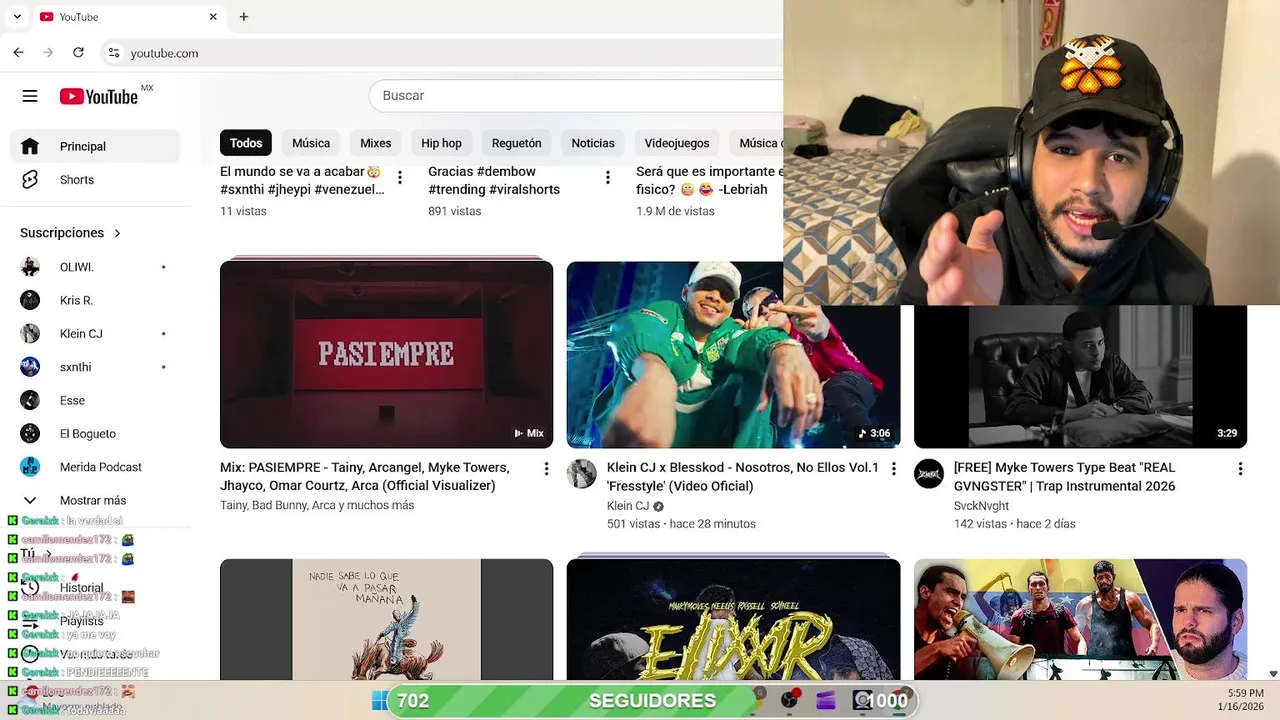Open the YouTube hamburger guide menu
This screenshot has width=1280, height=720.
pyautogui.click(x=30, y=96)
